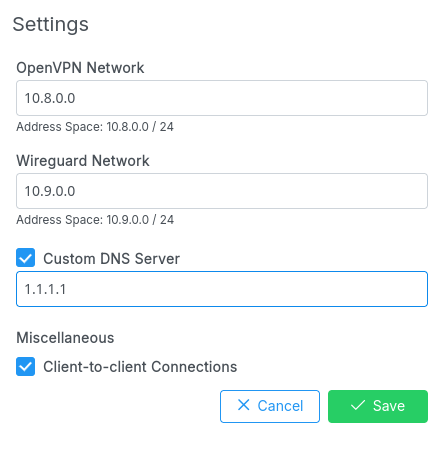Click the Client-to-client Connections label text

point(140,367)
